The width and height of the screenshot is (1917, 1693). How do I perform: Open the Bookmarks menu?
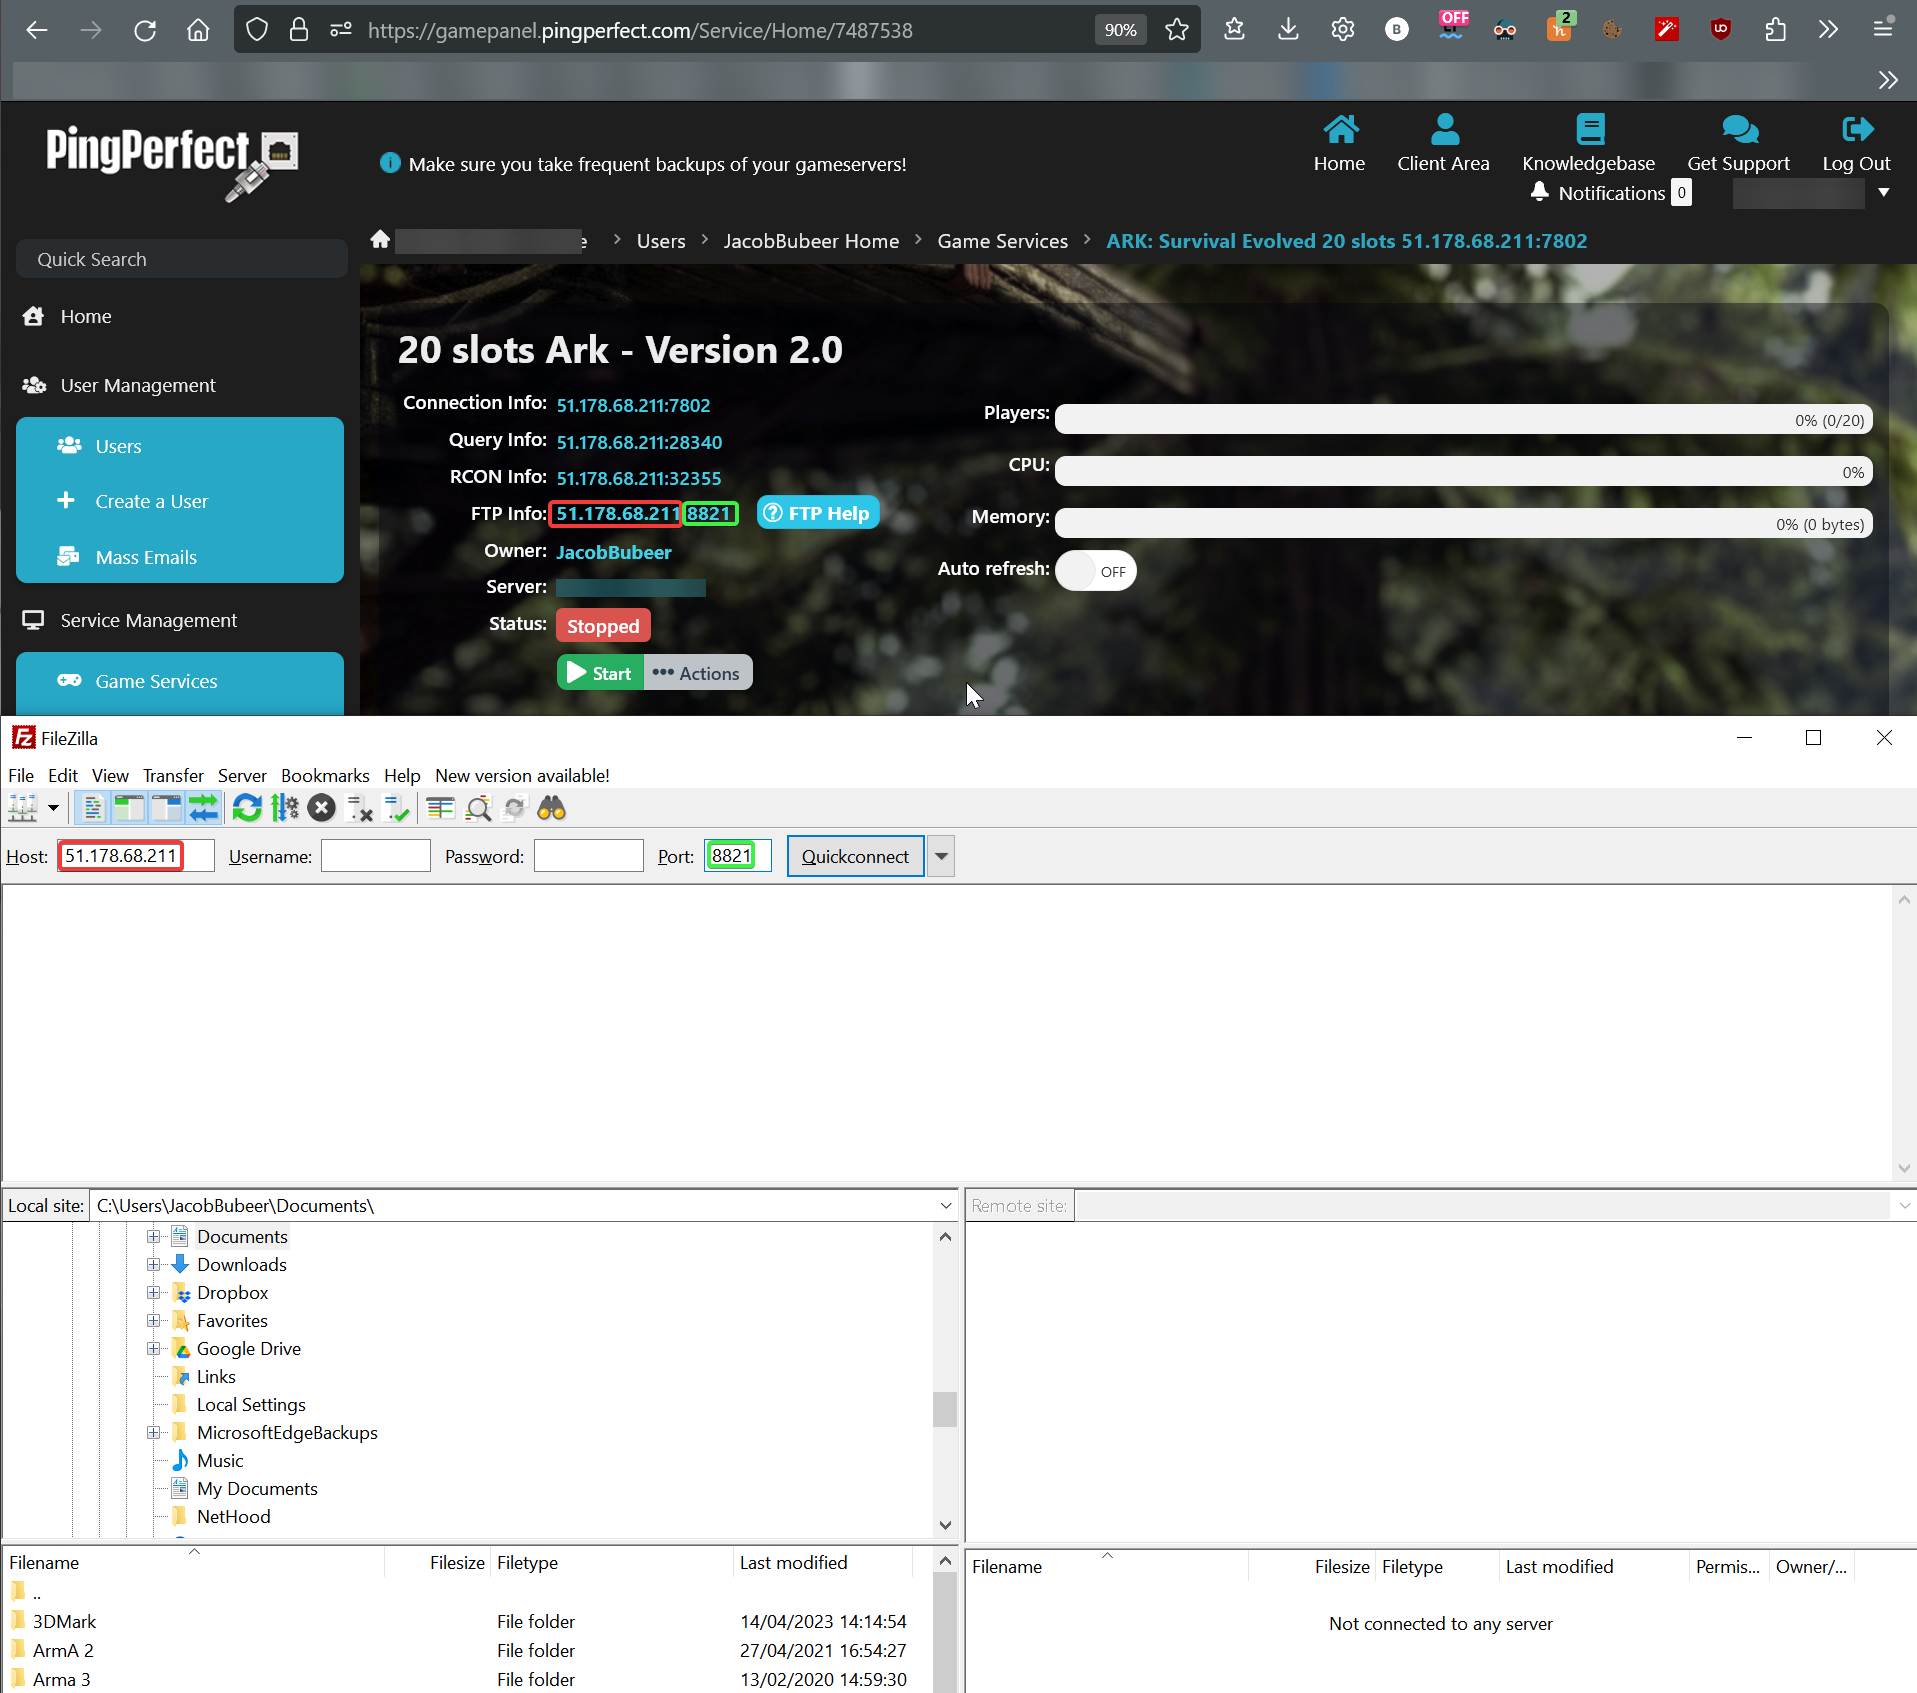pyautogui.click(x=325, y=776)
